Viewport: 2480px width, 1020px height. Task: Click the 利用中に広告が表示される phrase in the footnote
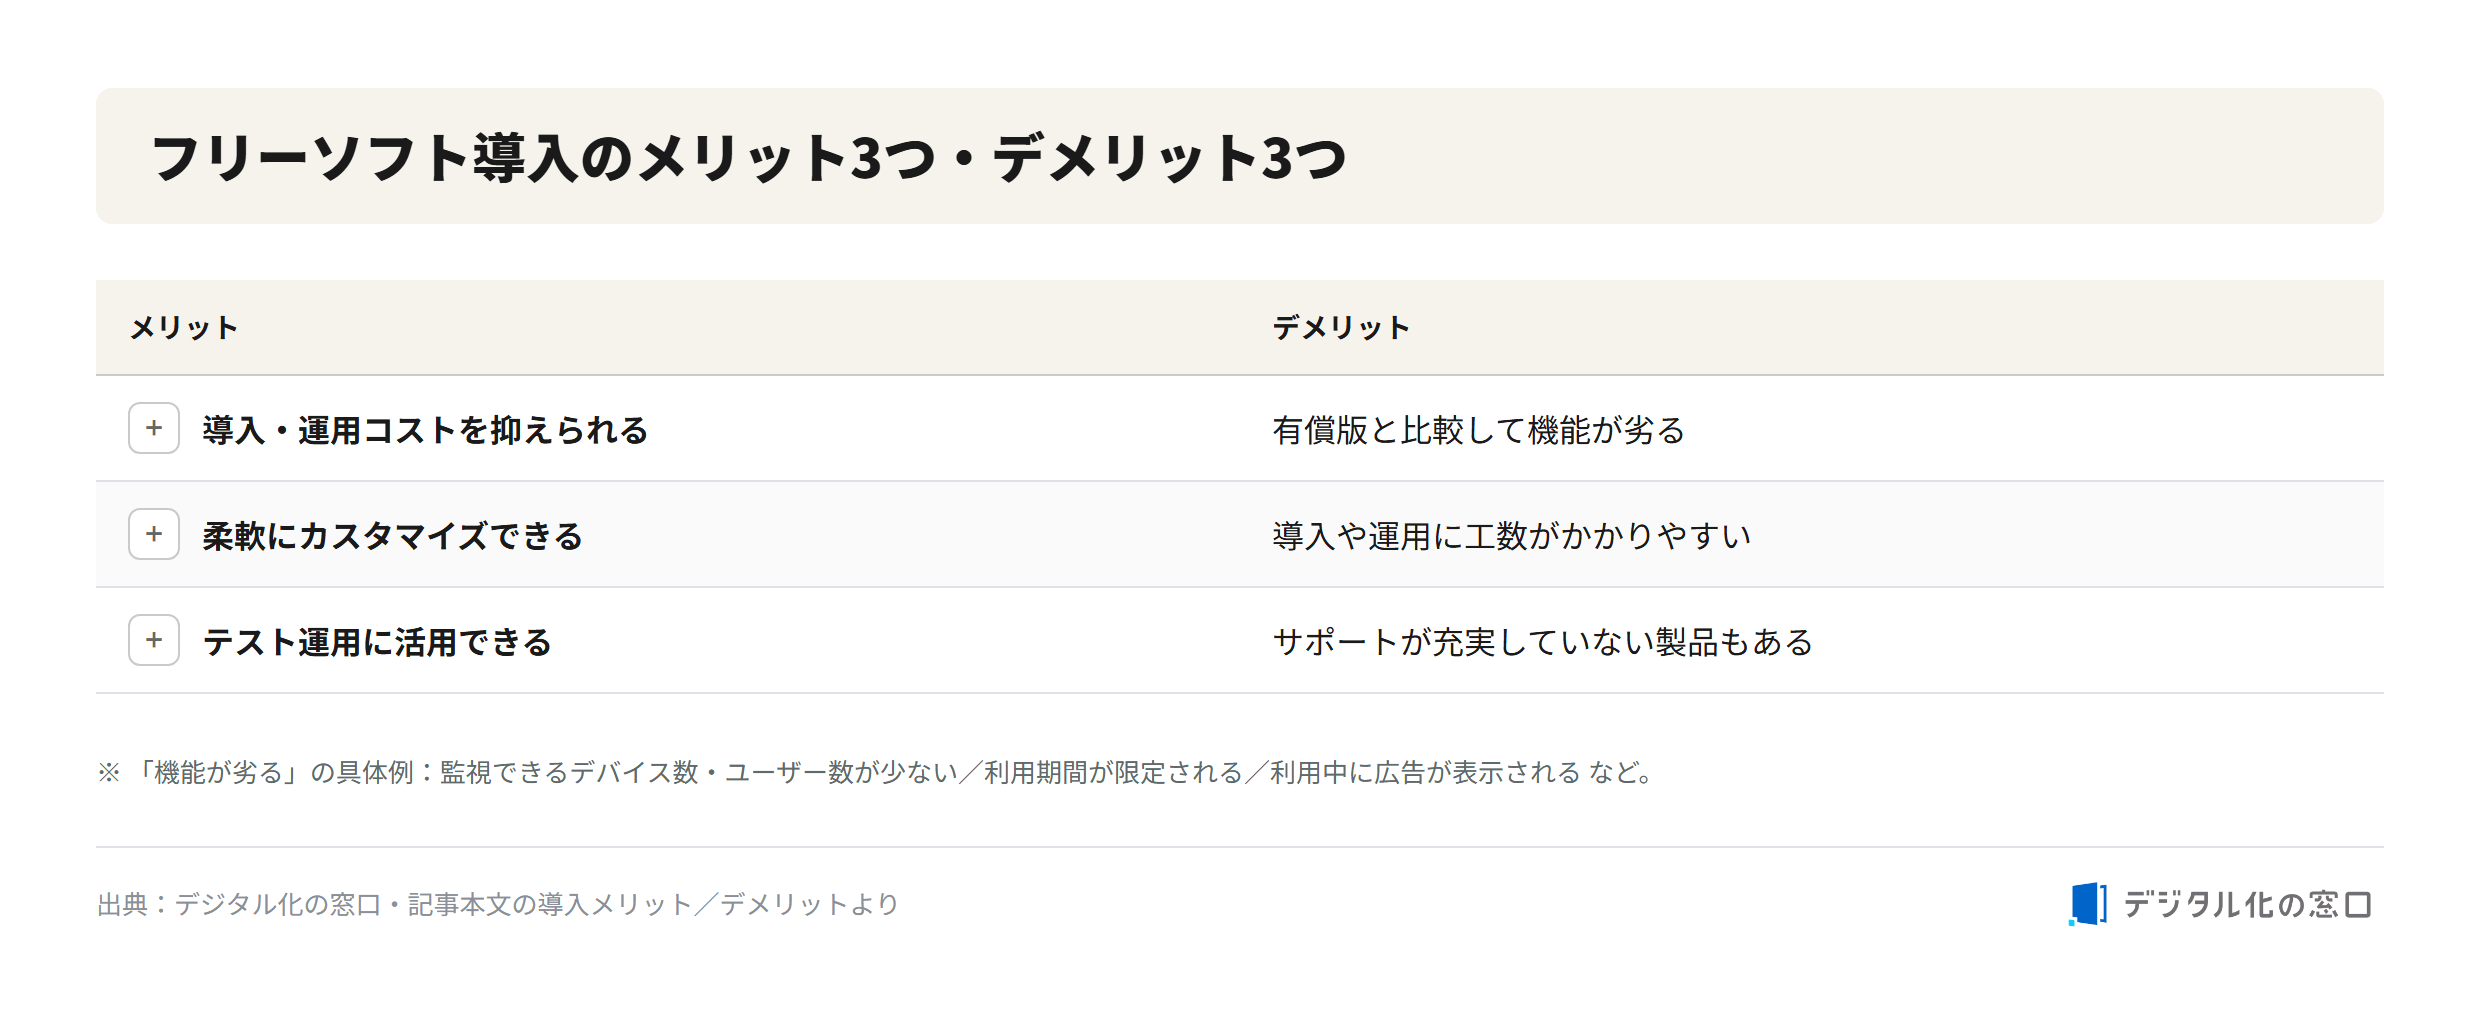point(1425,772)
